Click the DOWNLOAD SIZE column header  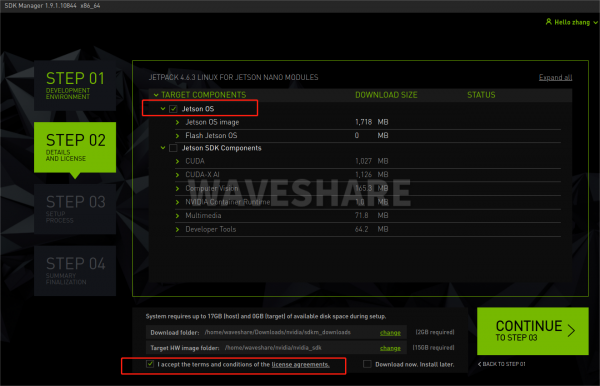(x=386, y=95)
